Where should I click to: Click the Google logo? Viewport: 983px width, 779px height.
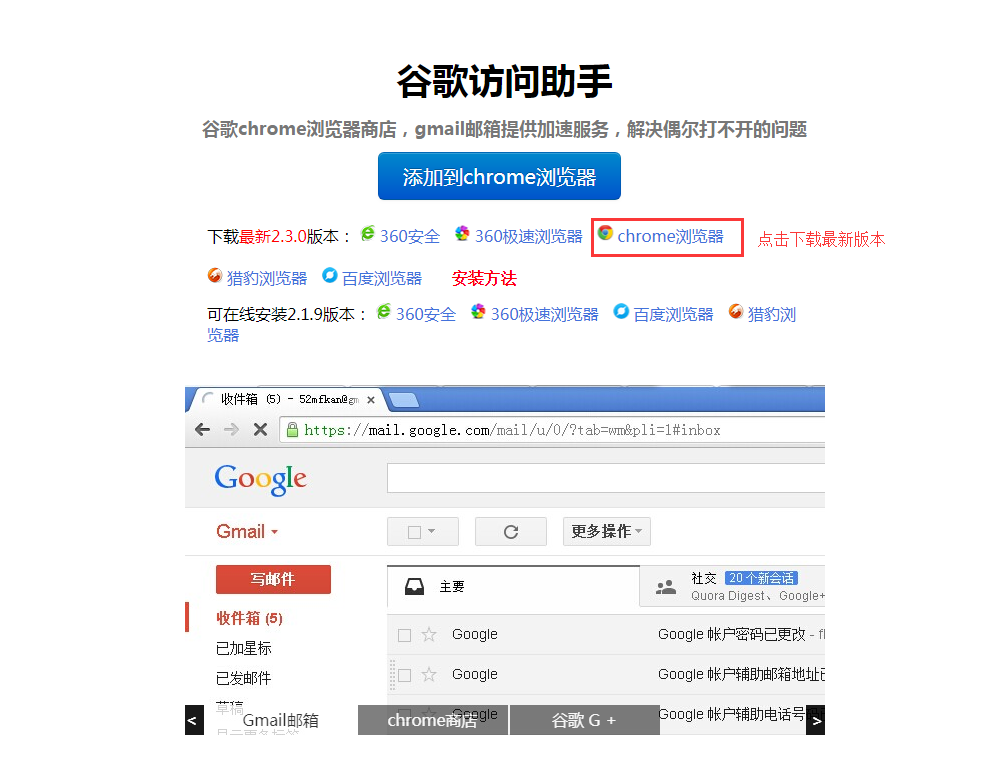[260, 479]
